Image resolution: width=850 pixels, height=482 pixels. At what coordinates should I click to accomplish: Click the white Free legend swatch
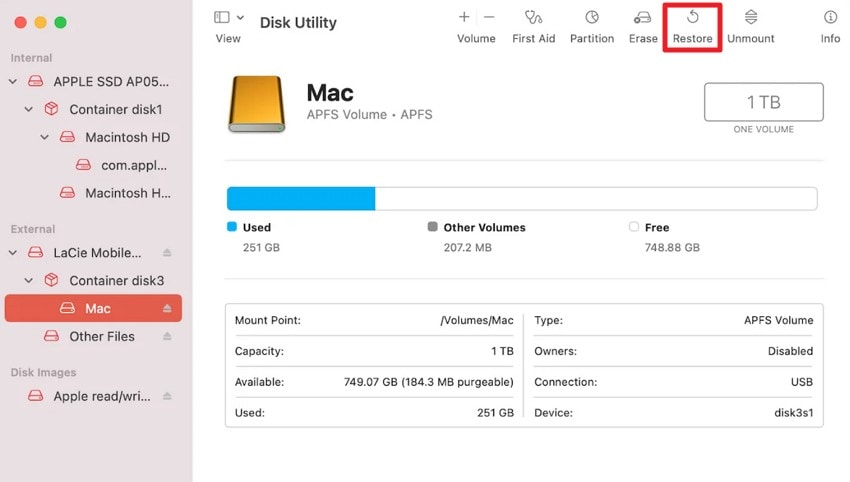(634, 227)
